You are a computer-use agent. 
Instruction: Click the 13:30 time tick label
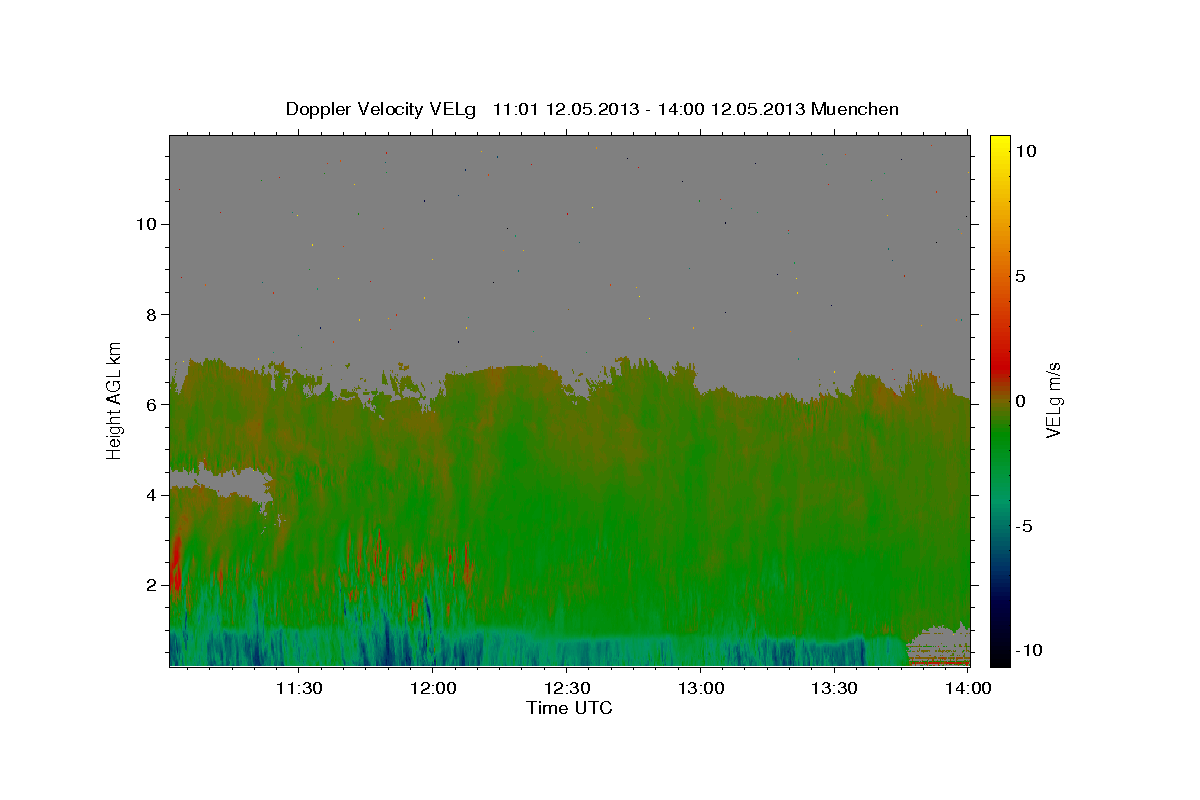[835, 688]
